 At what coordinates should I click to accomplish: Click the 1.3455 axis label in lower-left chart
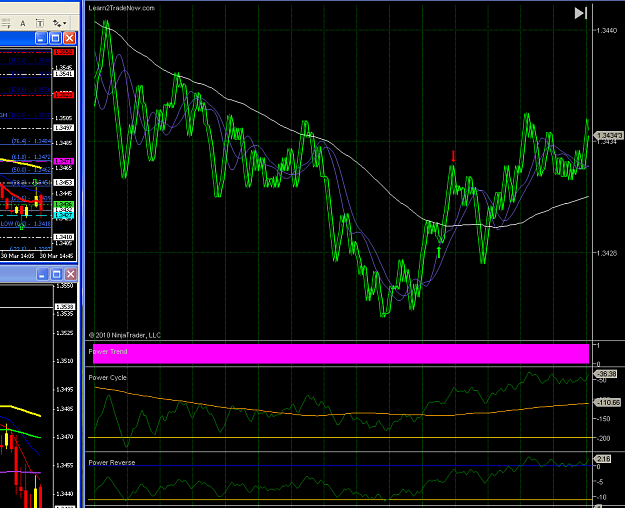click(x=65, y=465)
